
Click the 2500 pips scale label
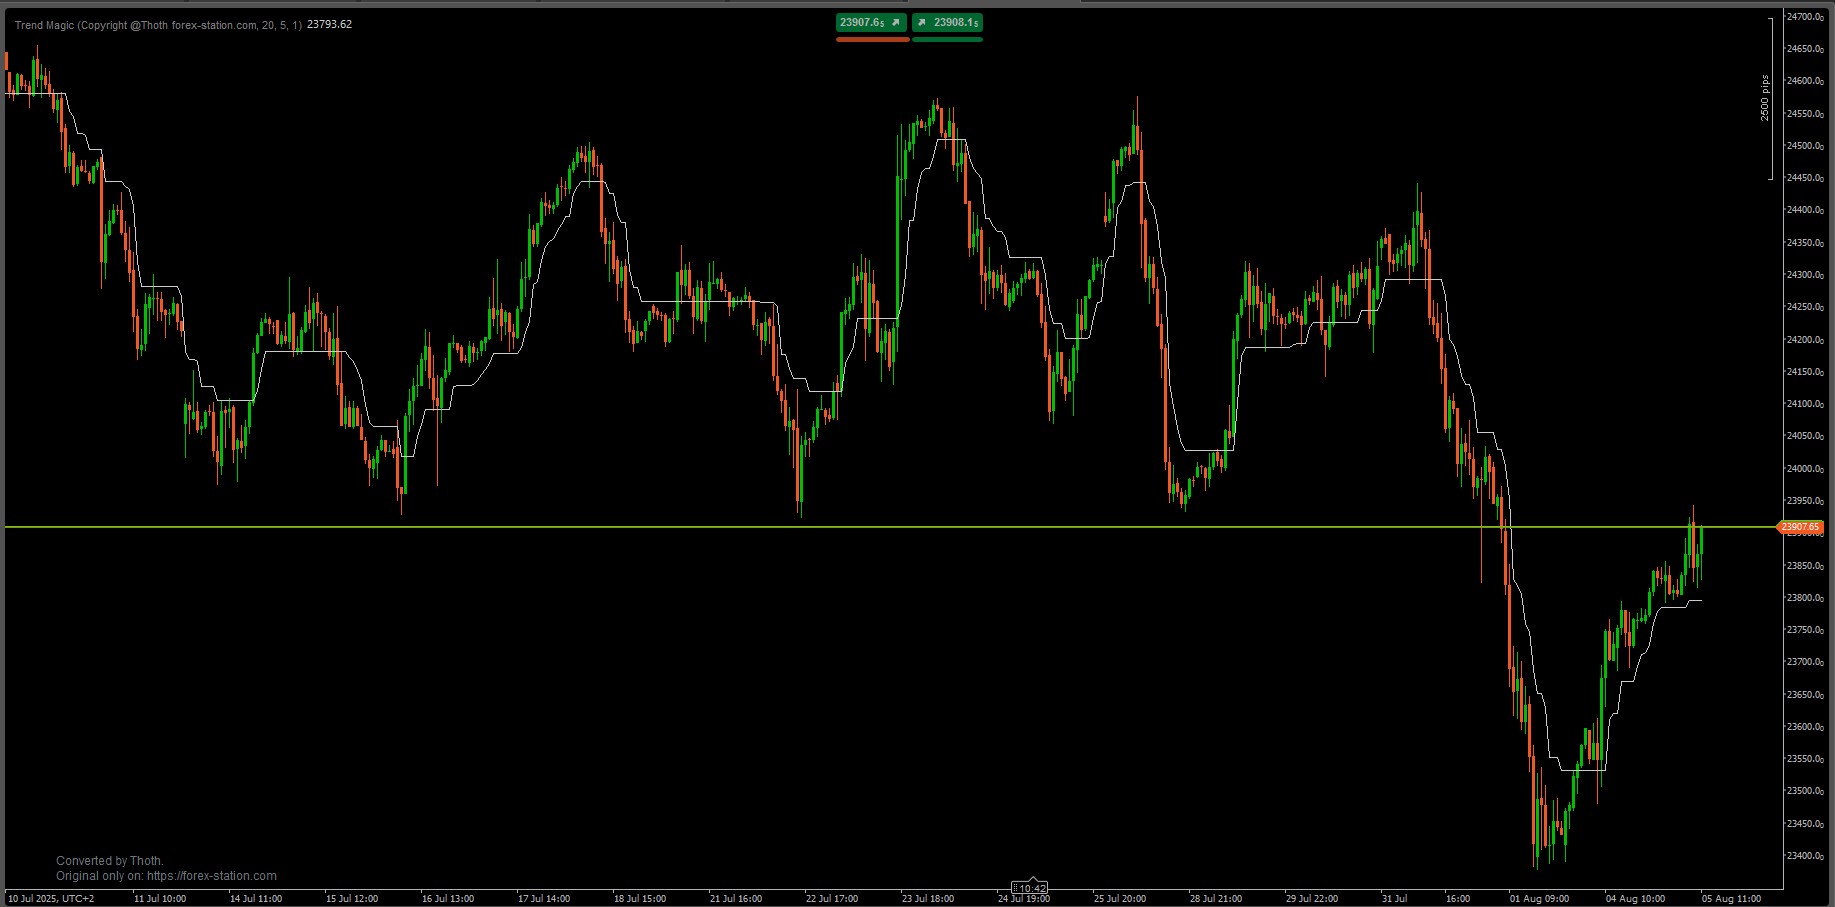[1765, 98]
